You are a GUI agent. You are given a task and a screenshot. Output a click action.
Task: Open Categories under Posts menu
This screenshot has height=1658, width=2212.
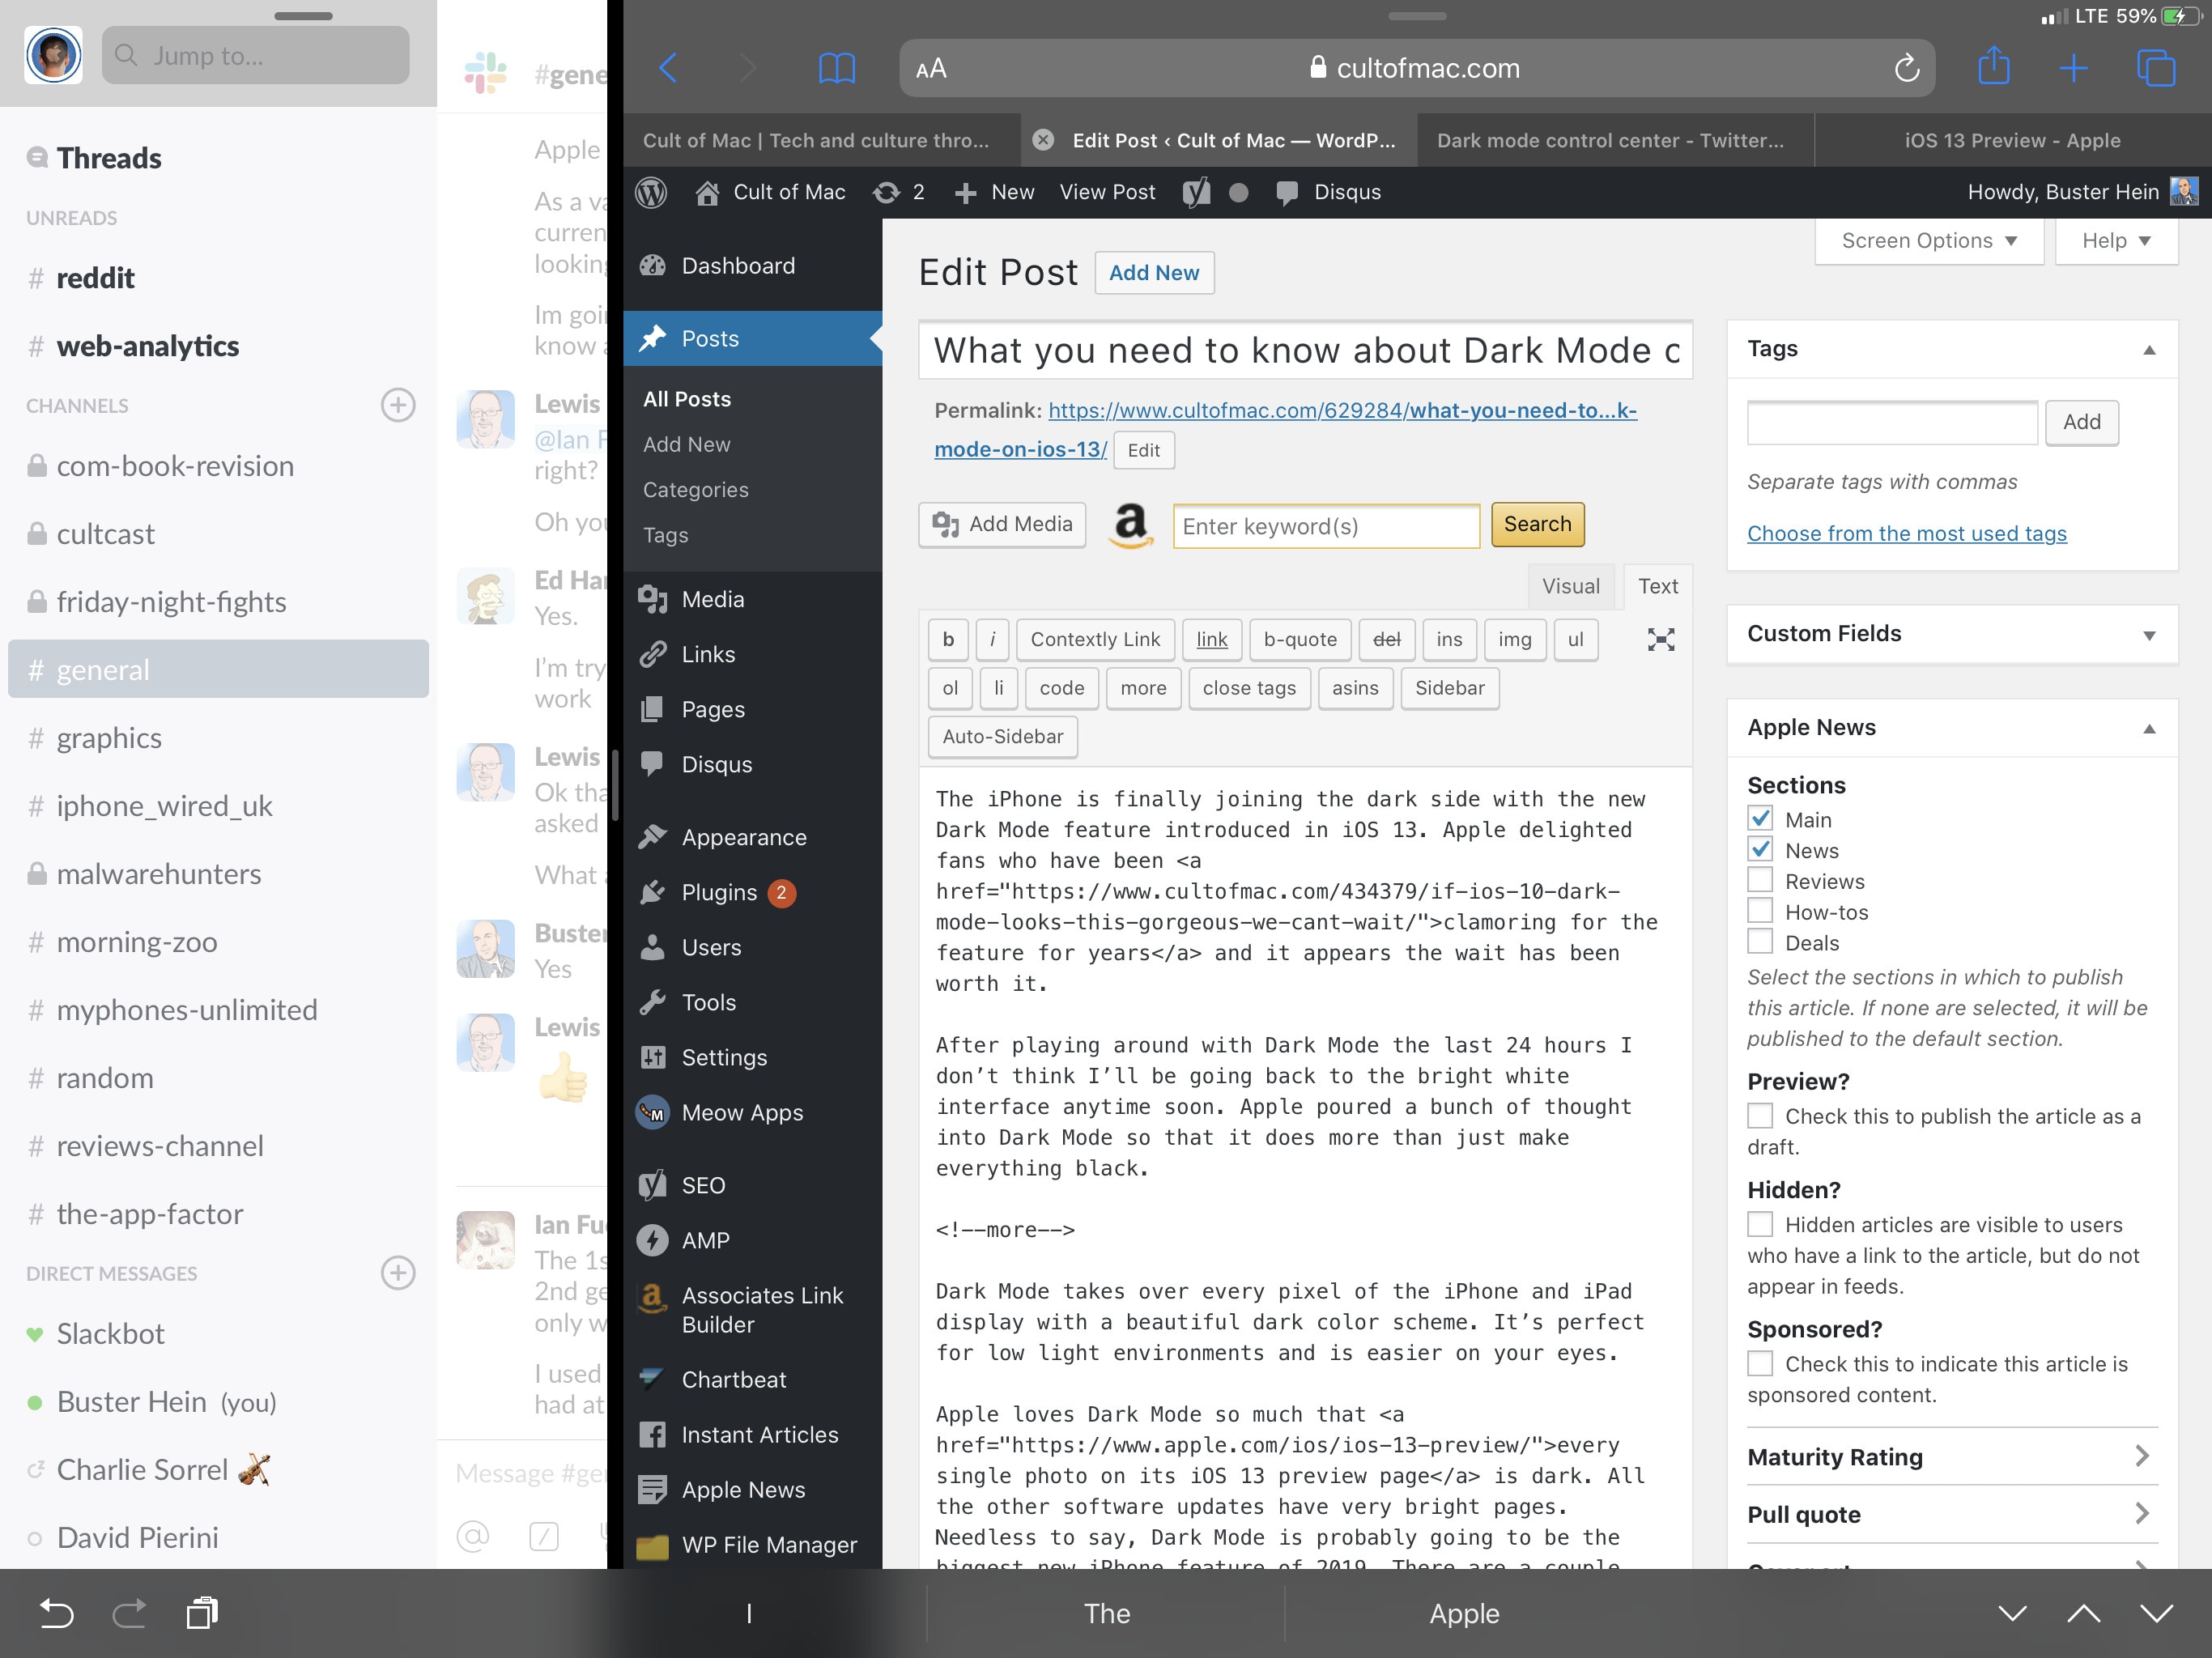(696, 490)
